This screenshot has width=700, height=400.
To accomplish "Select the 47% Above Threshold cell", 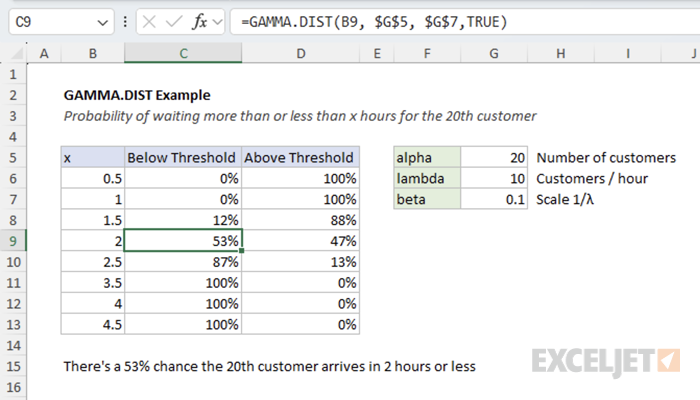I will pos(300,241).
